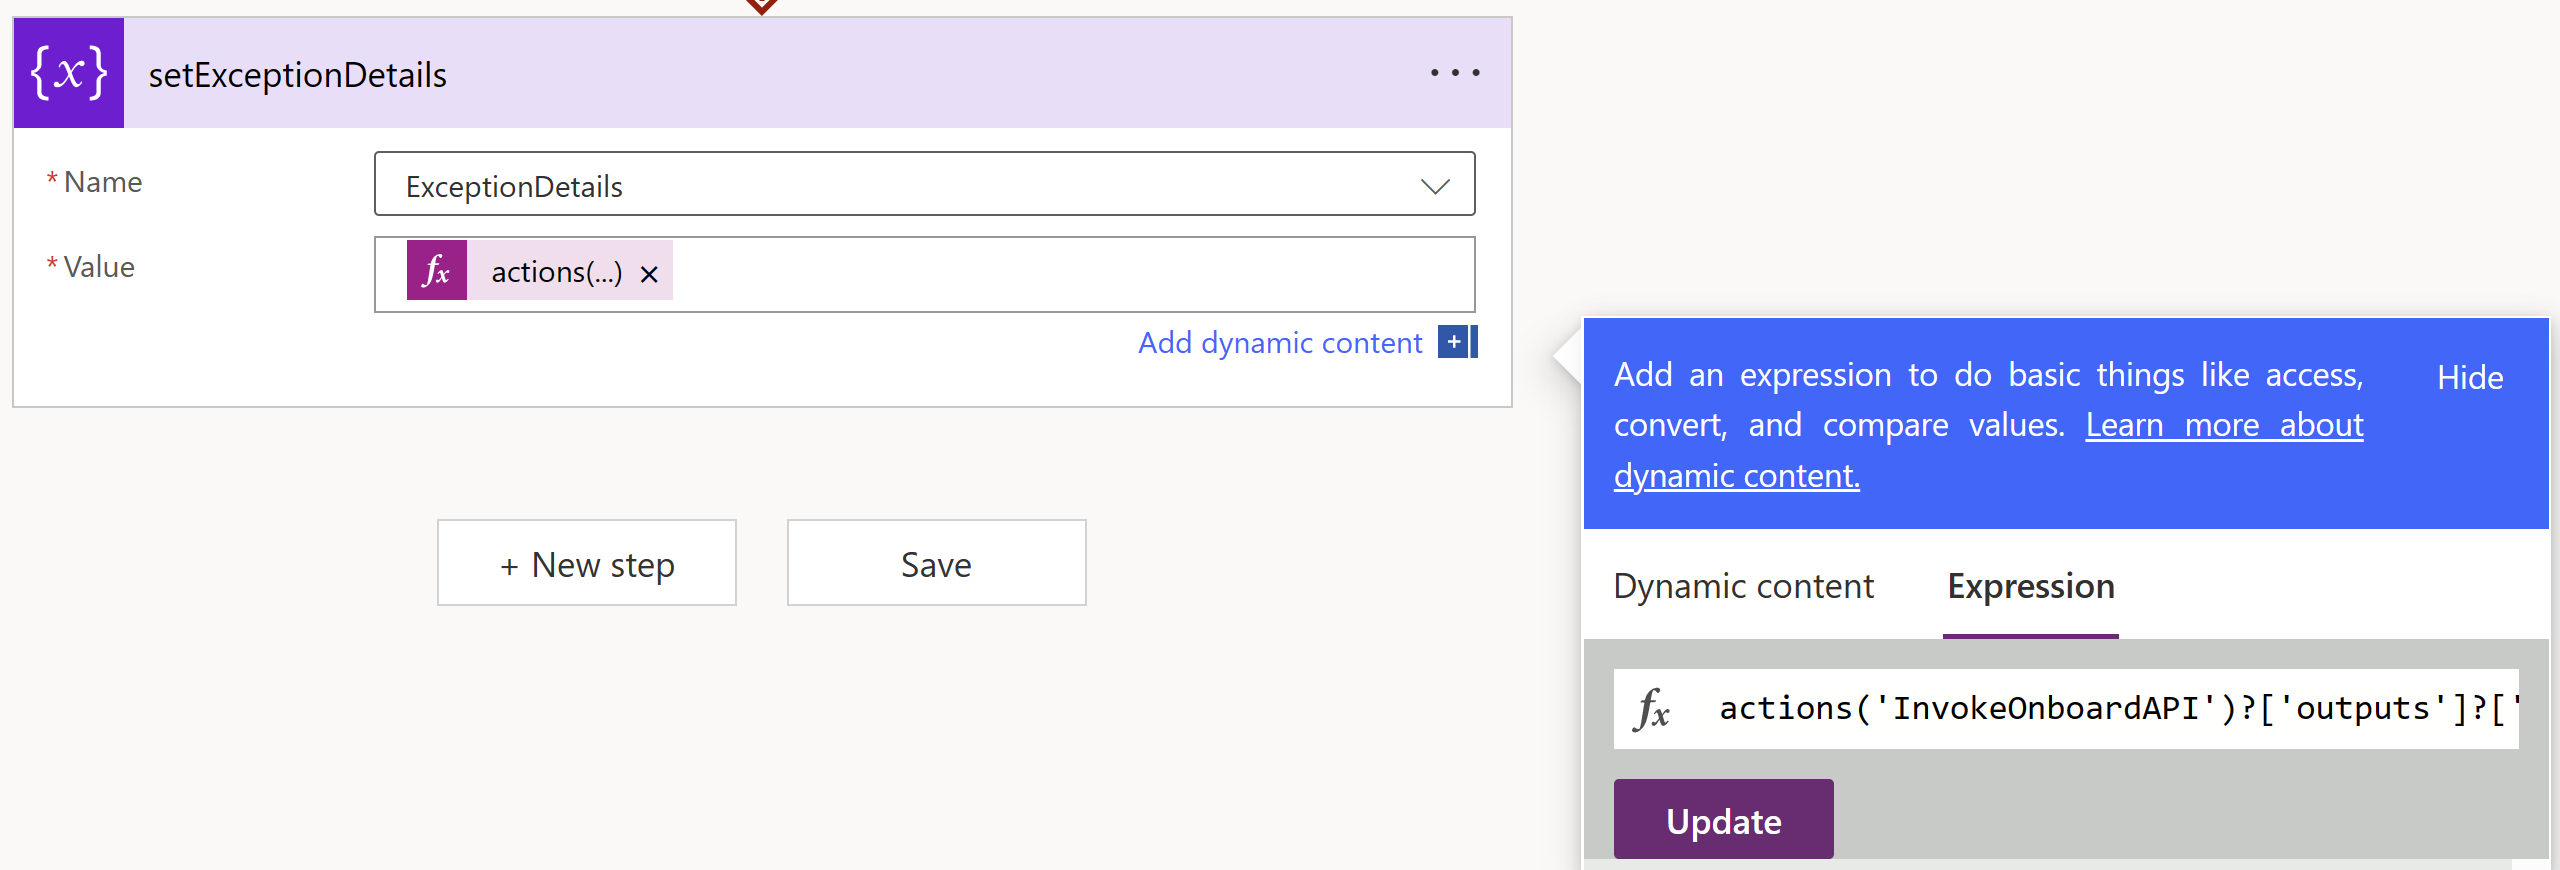Screen dimensions: 2560x870
Task: Add a New step to the flow
Action: (587, 563)
